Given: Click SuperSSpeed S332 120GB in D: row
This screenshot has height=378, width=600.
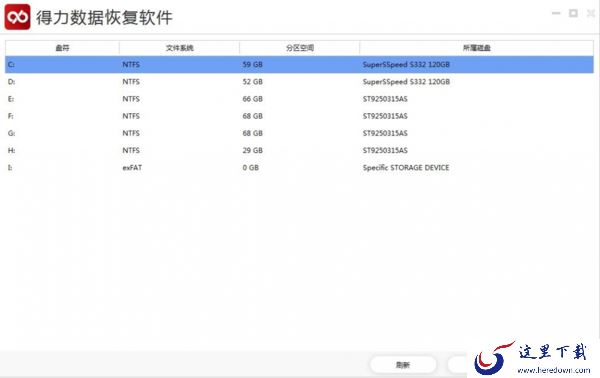Looking at the screenshot, I should pos(406,82).
